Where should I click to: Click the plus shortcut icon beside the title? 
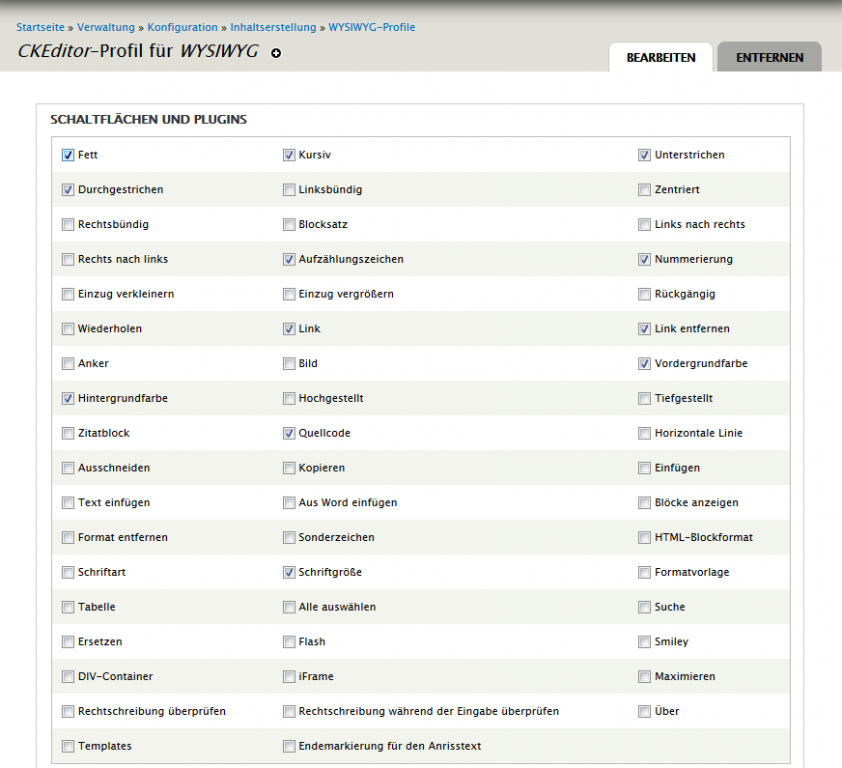click(276, 53)
